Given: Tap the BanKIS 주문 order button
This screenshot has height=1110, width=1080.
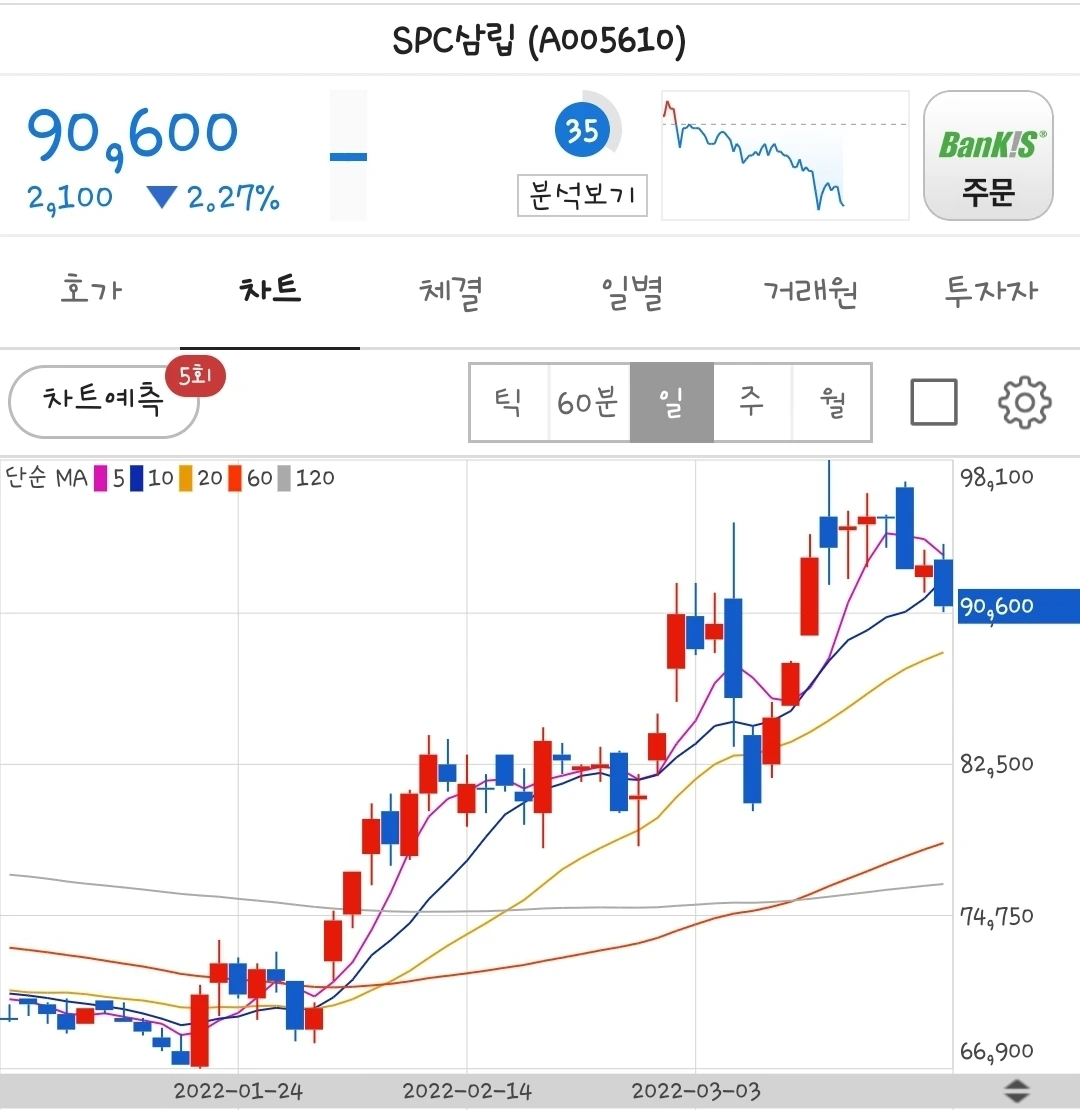Looking at the screenshot, I should [988, 156].
